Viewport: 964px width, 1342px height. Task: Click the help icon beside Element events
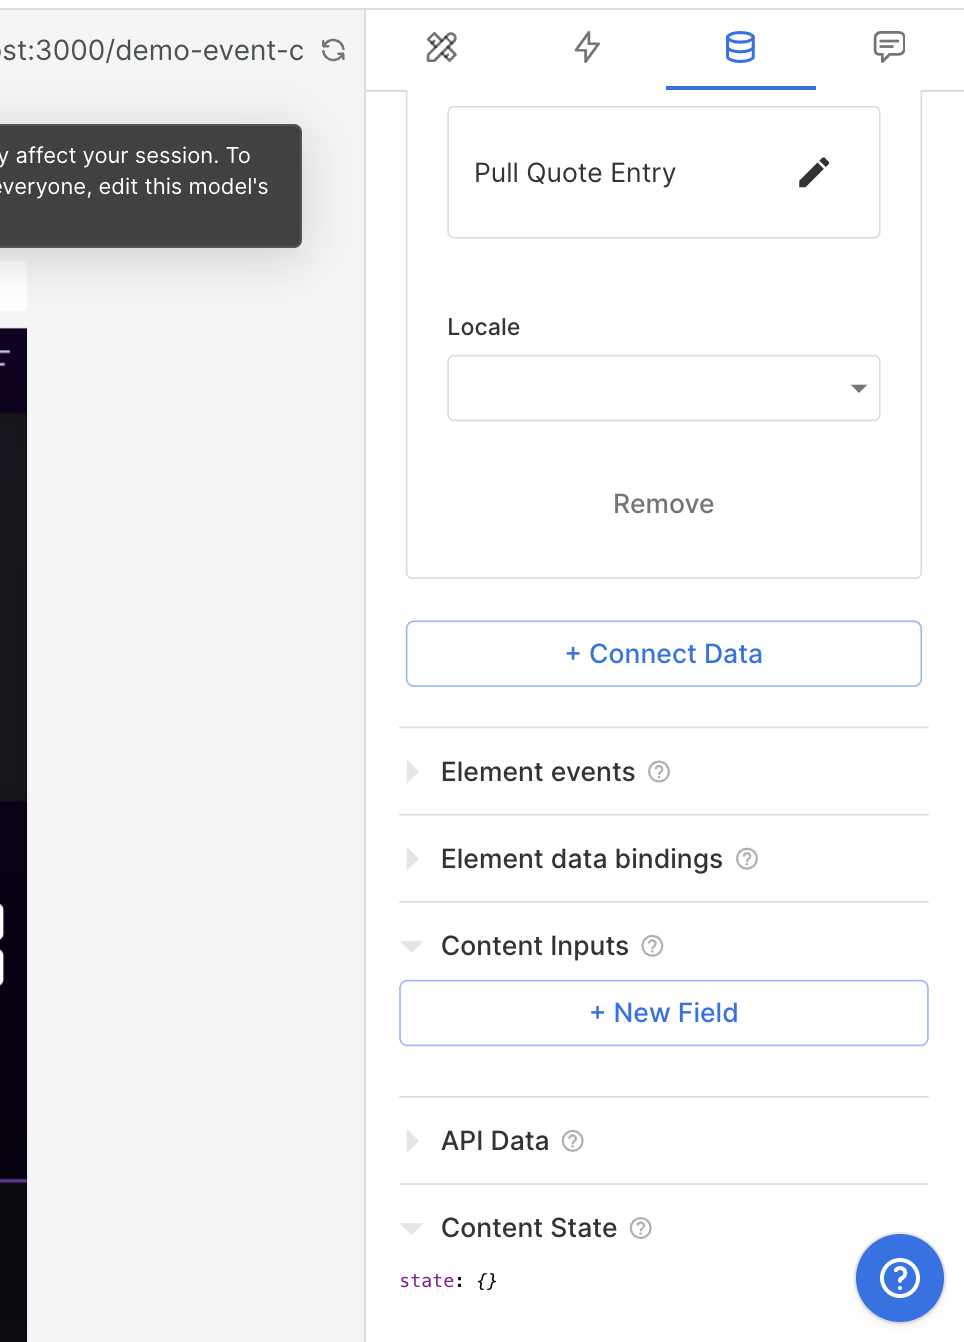659,772
